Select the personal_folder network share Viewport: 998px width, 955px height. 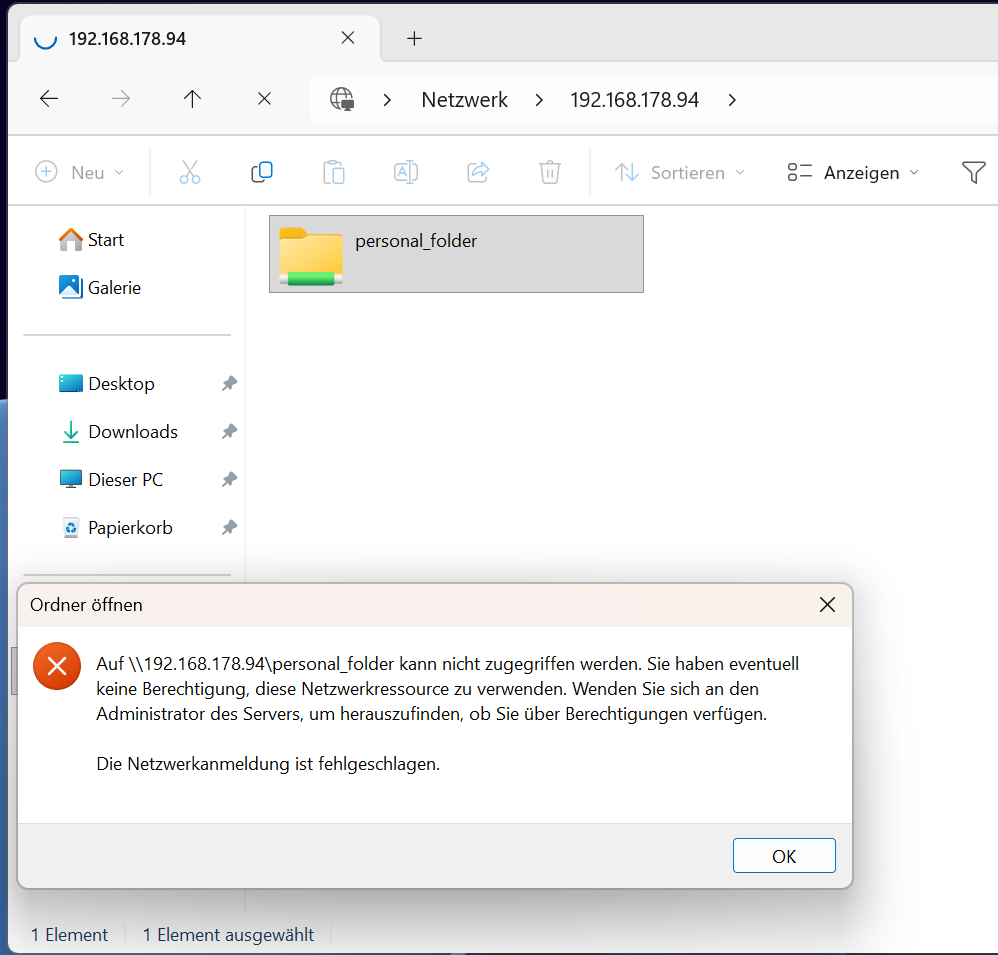tap(456, 254)
